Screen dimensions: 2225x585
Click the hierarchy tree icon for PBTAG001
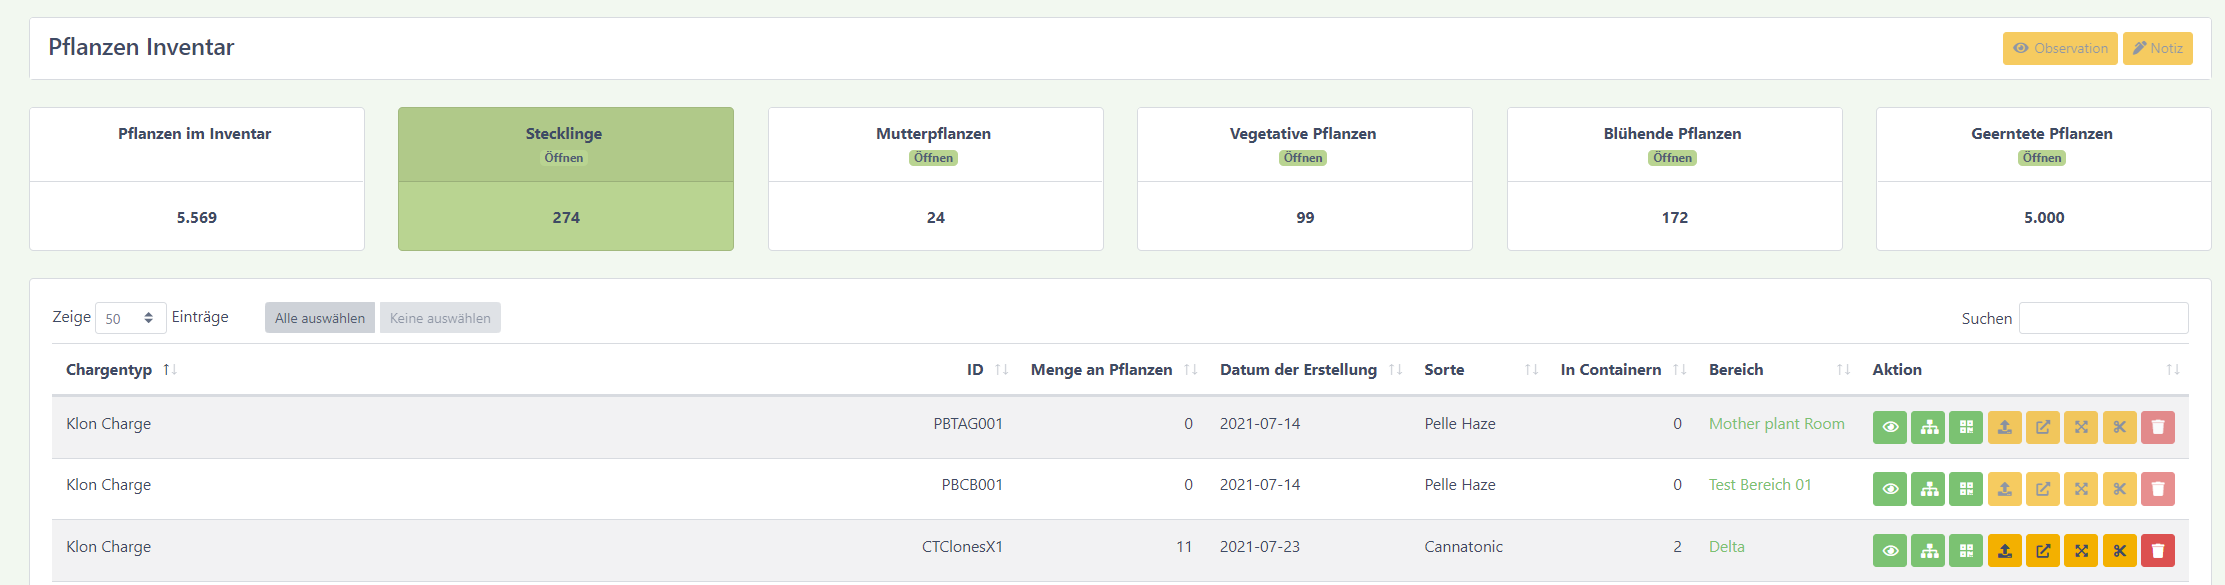(1928, 428)
